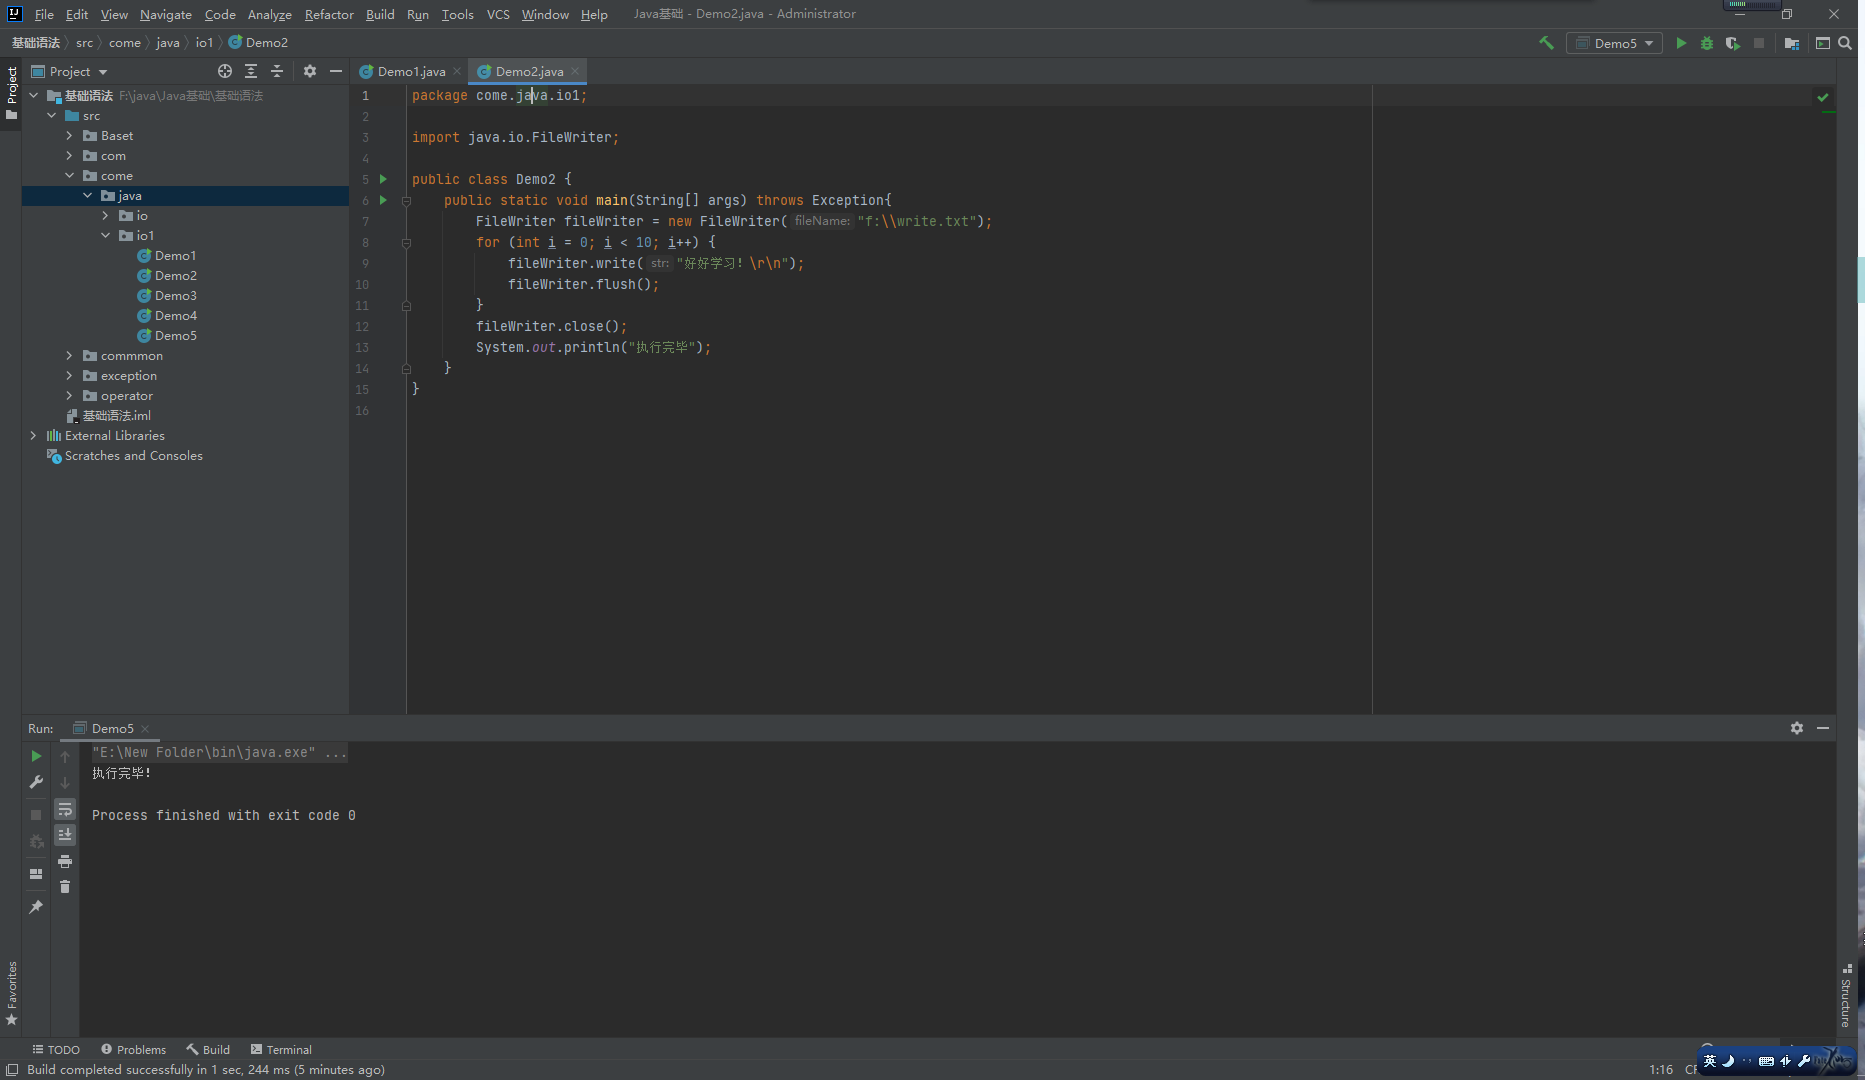Expand the com package
This screenshot has width=1865, height=1080.
[x=70, y=156]
